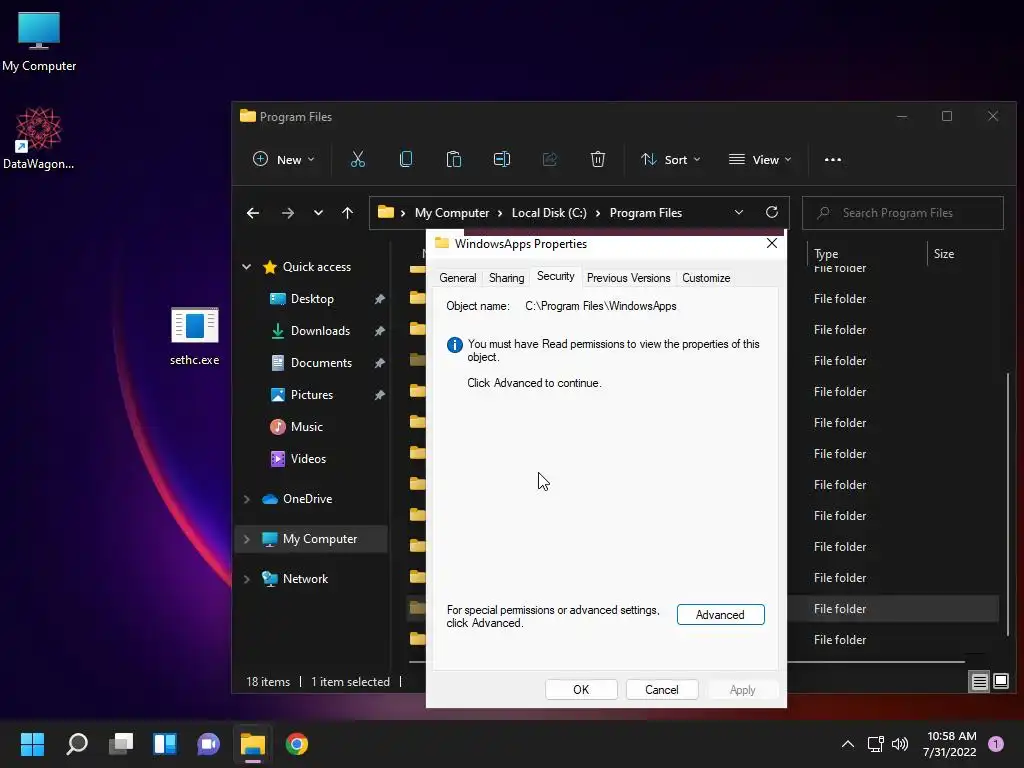Click the Rename icon in toolbar
Image resolution: width=1024 pixels, height=768 pixels.
pyautogui.click(x=502, y=159)
